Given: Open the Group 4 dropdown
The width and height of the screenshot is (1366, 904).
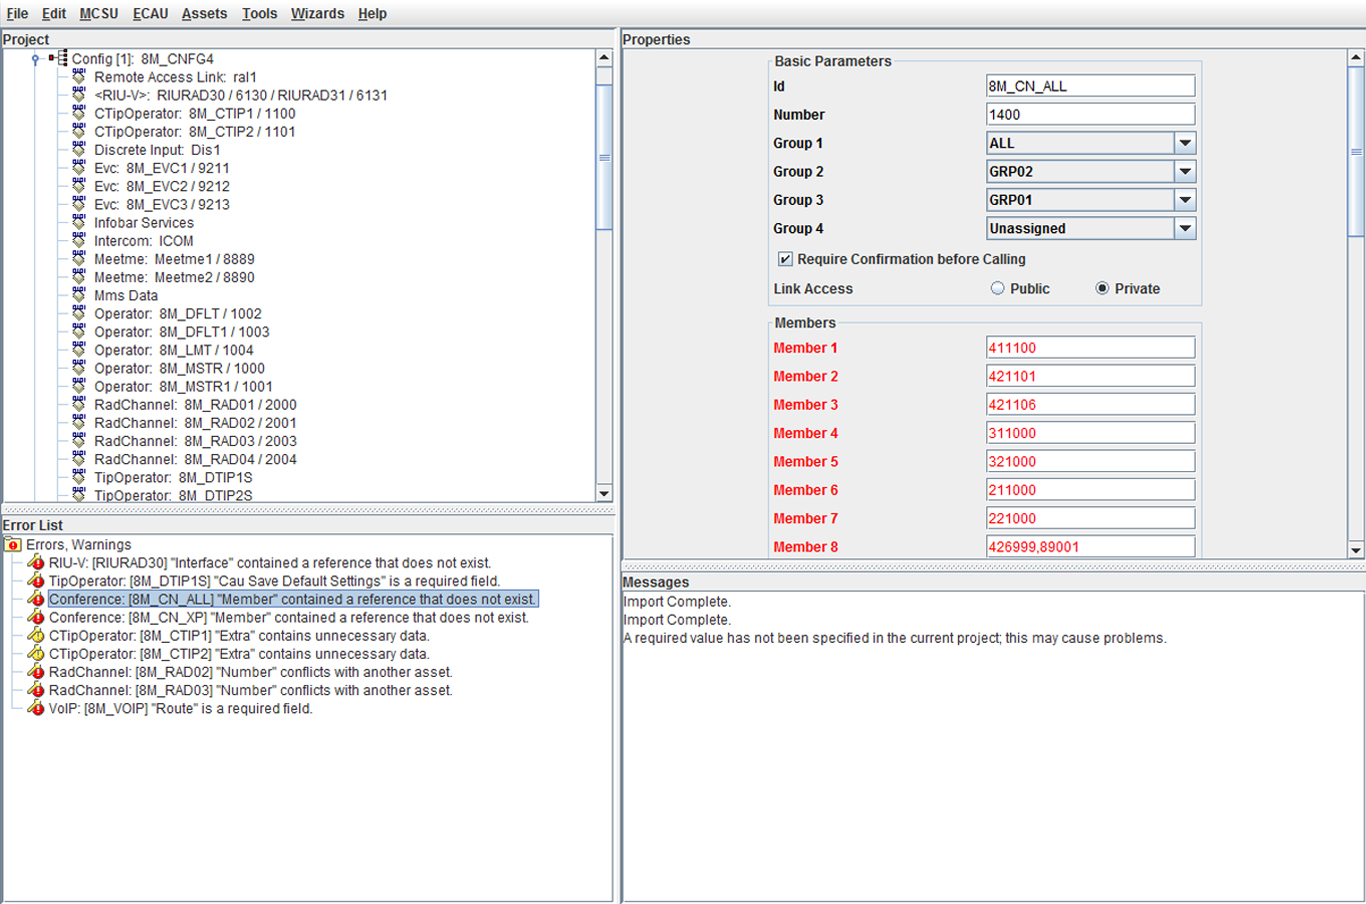Looking at the screenshot, I should click(1185, 228).
